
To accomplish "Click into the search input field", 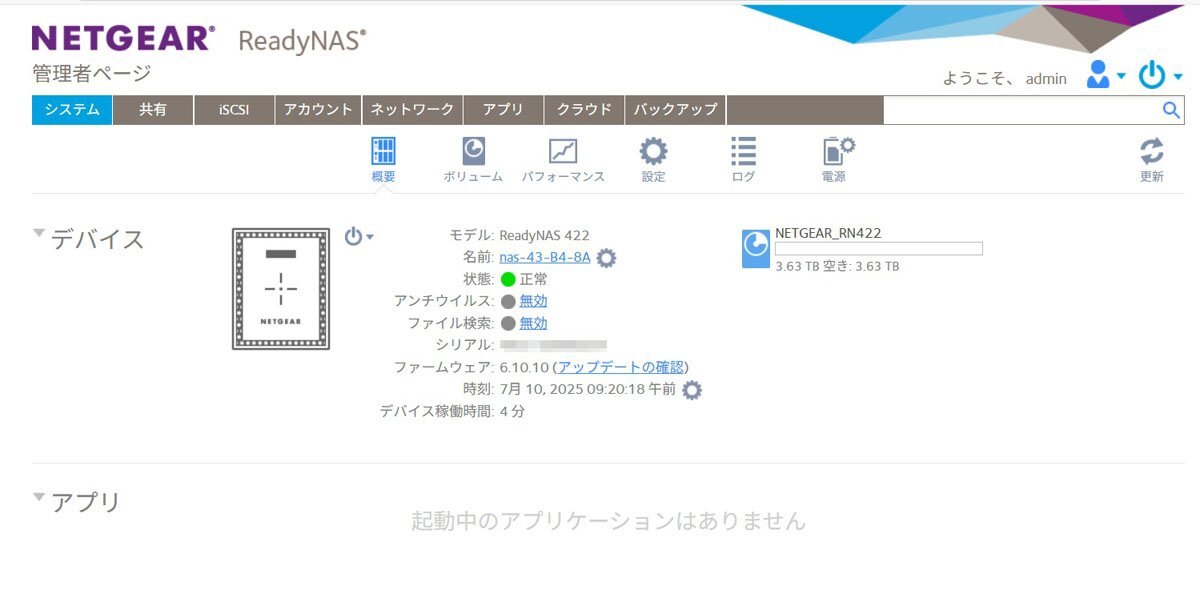I will point(1022,110).
